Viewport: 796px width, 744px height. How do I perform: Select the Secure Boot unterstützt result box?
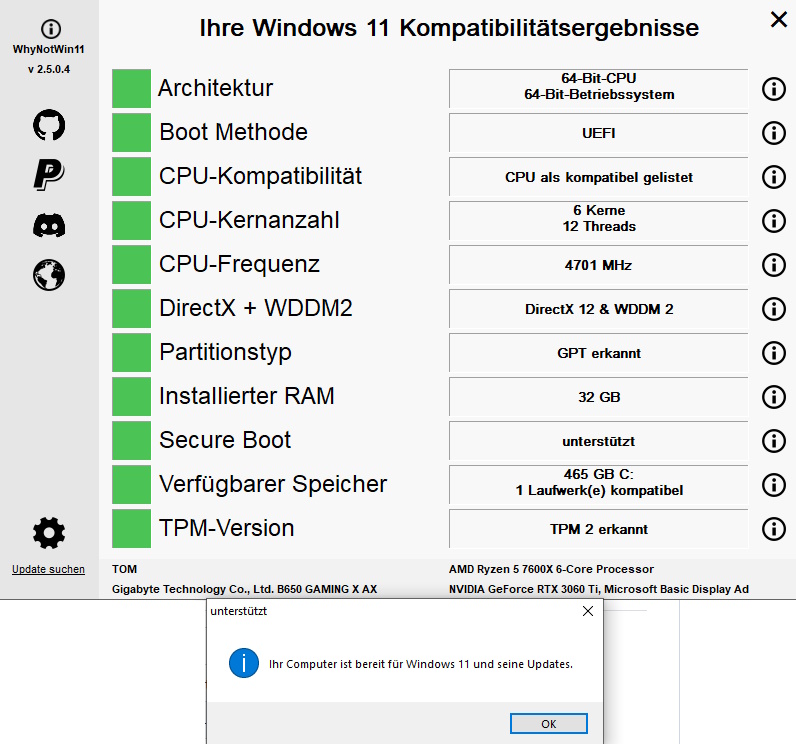[599, 441]
